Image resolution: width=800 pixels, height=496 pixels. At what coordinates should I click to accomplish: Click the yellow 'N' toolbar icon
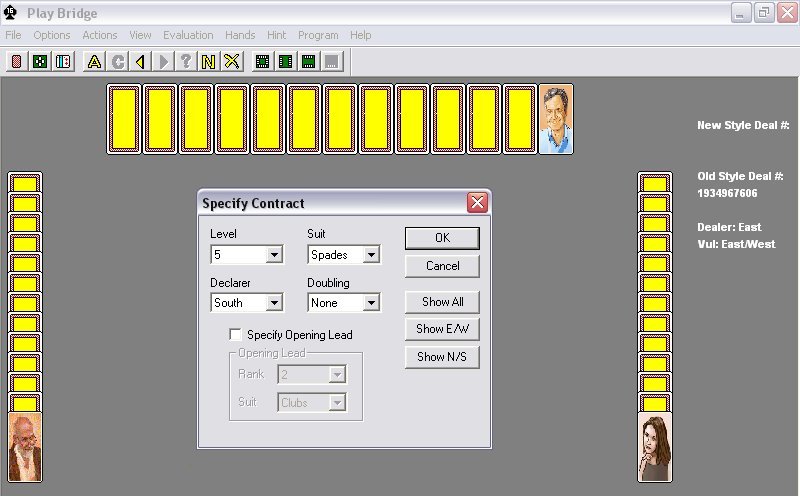click(208, 62)
